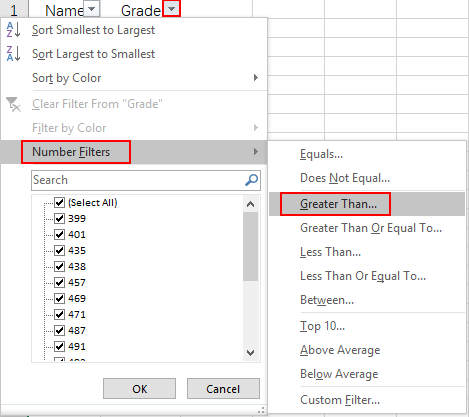Open the Grade column filter dropdown arrow
This screenshot has width=469, height=417.
[172, 9]
